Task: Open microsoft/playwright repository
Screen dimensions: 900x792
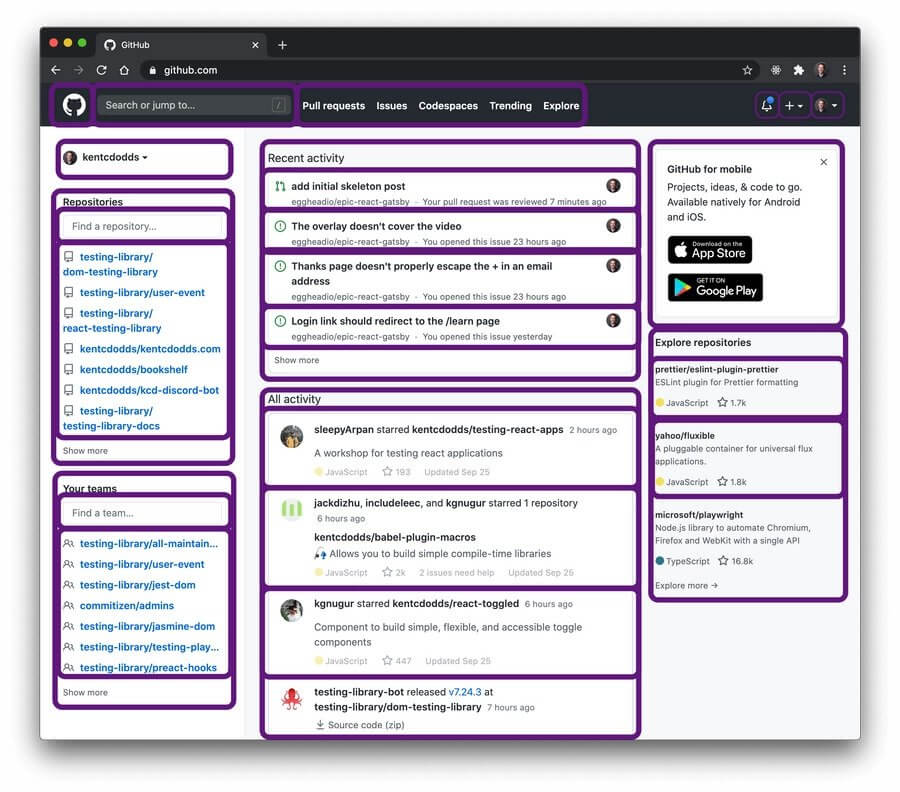Action: coord(699,515)
